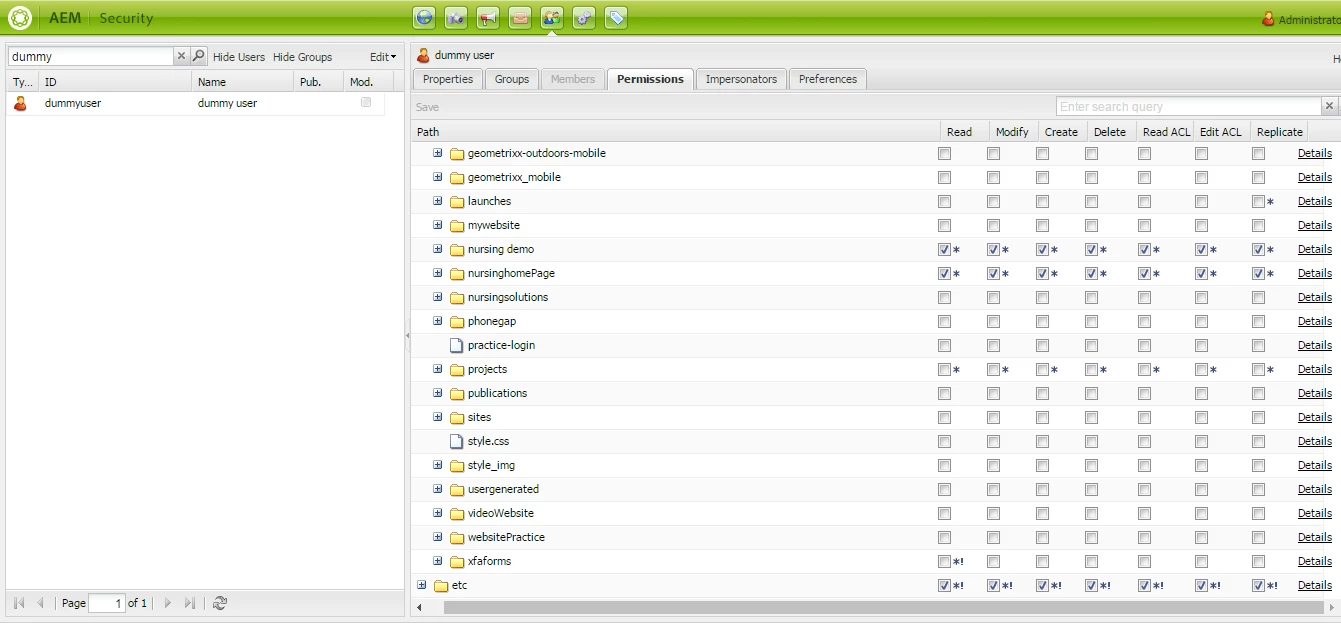Click the magnifier search icon
The image size is (1341, 623).
pyautogui.click(x=199, y=56)
